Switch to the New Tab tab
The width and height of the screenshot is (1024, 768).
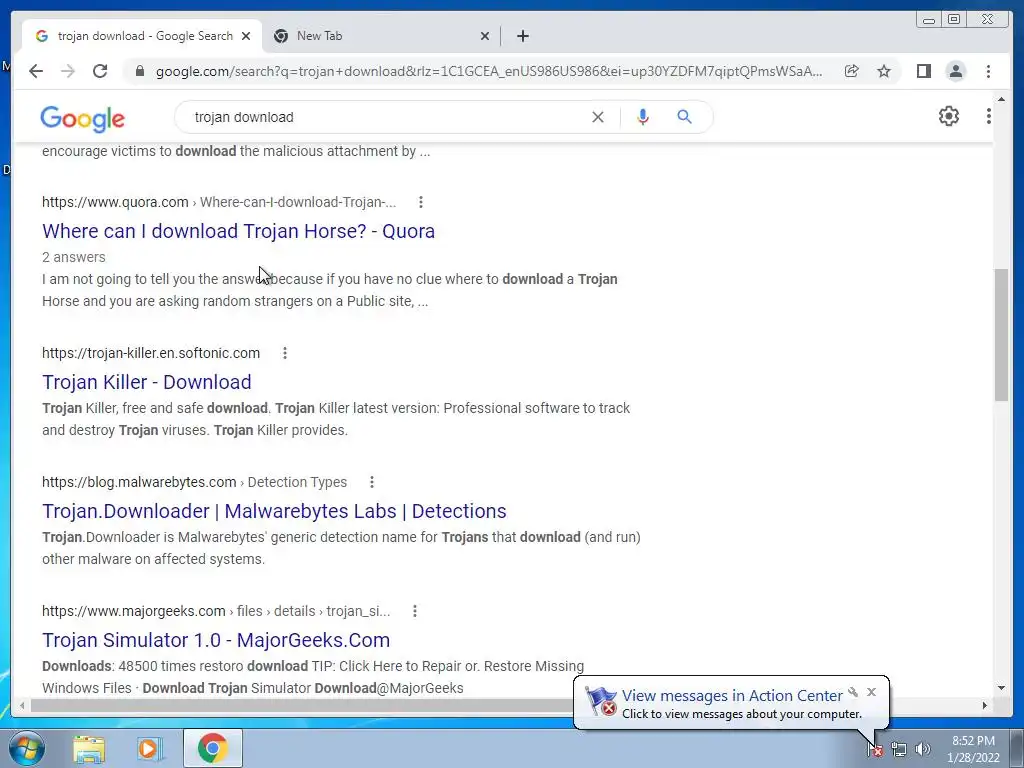pos(381,36)
